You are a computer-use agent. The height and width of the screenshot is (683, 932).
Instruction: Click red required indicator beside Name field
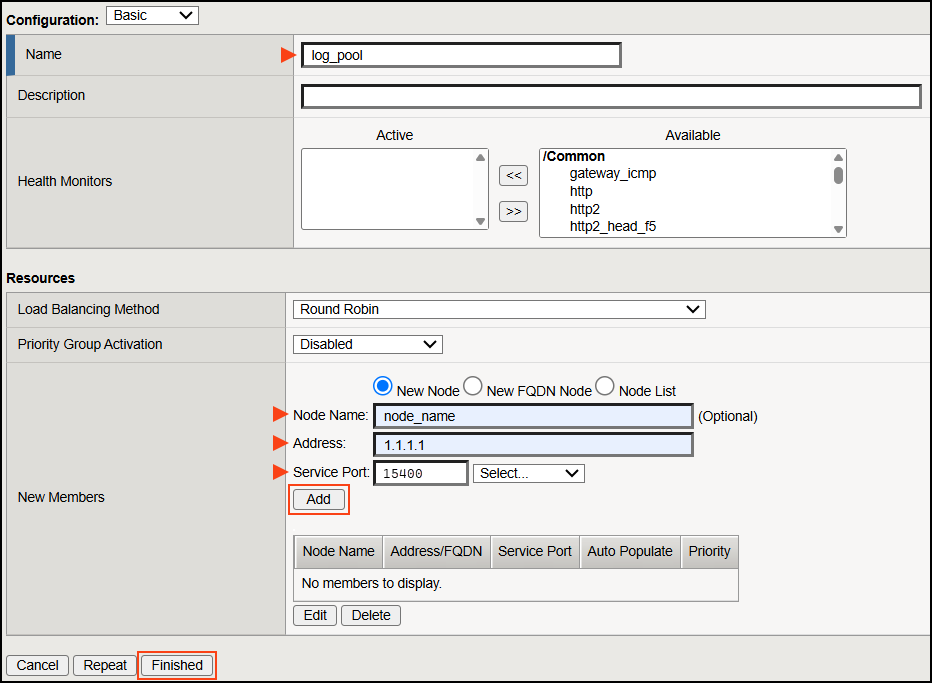(x=287, y=55)
